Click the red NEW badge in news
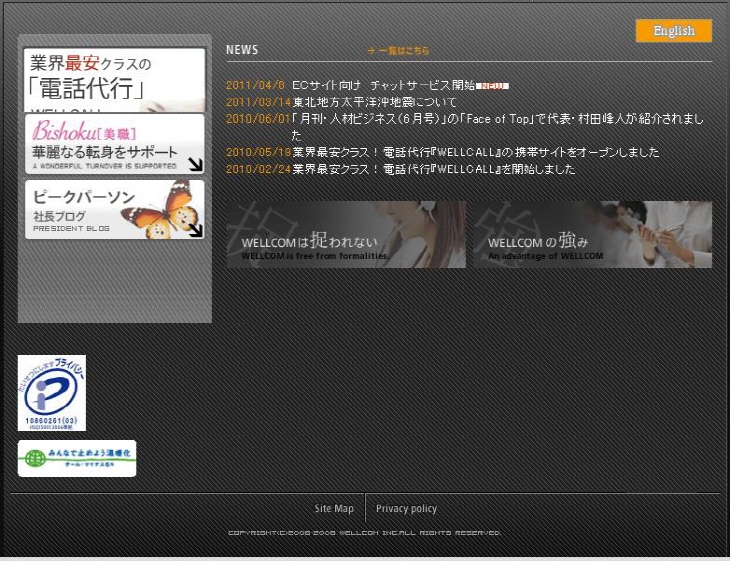The height and width of the screenshot is (561, 730). point(494,86)
